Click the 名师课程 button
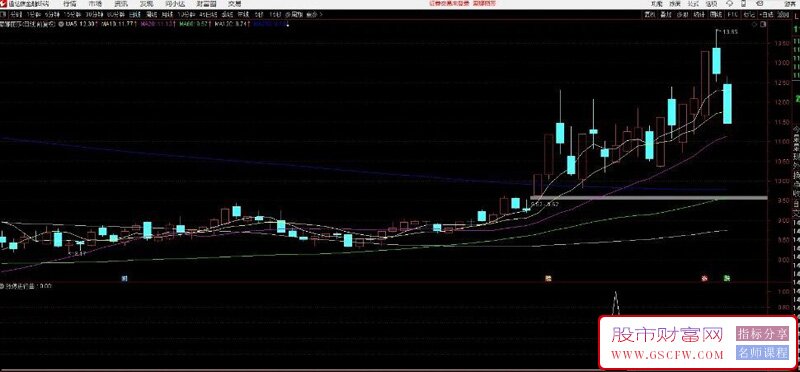Image resolution: width=800 pixels, height=372 pixels. [762, 353]
